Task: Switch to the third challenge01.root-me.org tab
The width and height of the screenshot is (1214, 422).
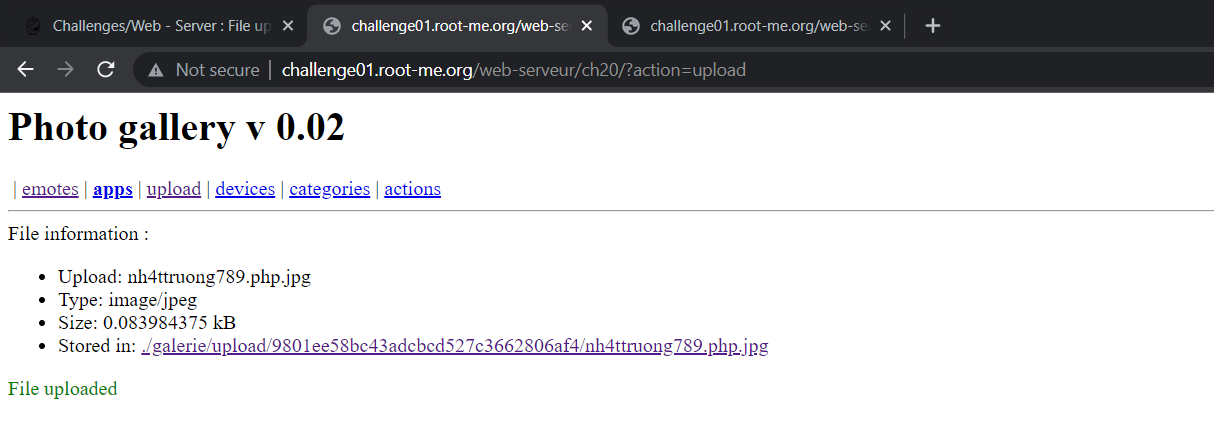Action: coord(756,26)
